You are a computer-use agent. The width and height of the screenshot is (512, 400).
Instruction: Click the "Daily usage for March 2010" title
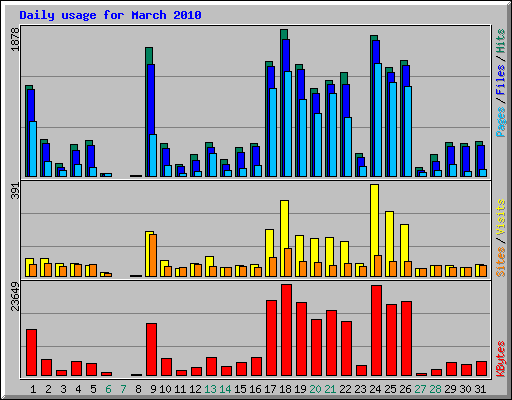click(110, 15)
